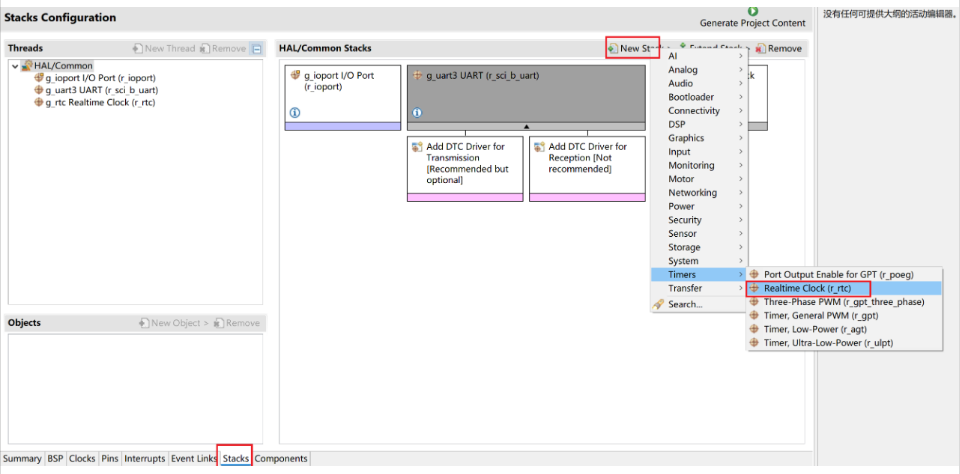Click the Timer, Low-Power (r_agt) module icon
The height and width of the screenshot is (474, 960).
coord(754,329)
